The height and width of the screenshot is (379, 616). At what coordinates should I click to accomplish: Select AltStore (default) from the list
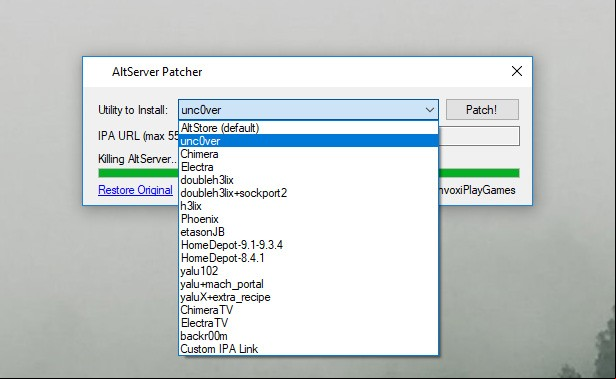pos(308,128)
